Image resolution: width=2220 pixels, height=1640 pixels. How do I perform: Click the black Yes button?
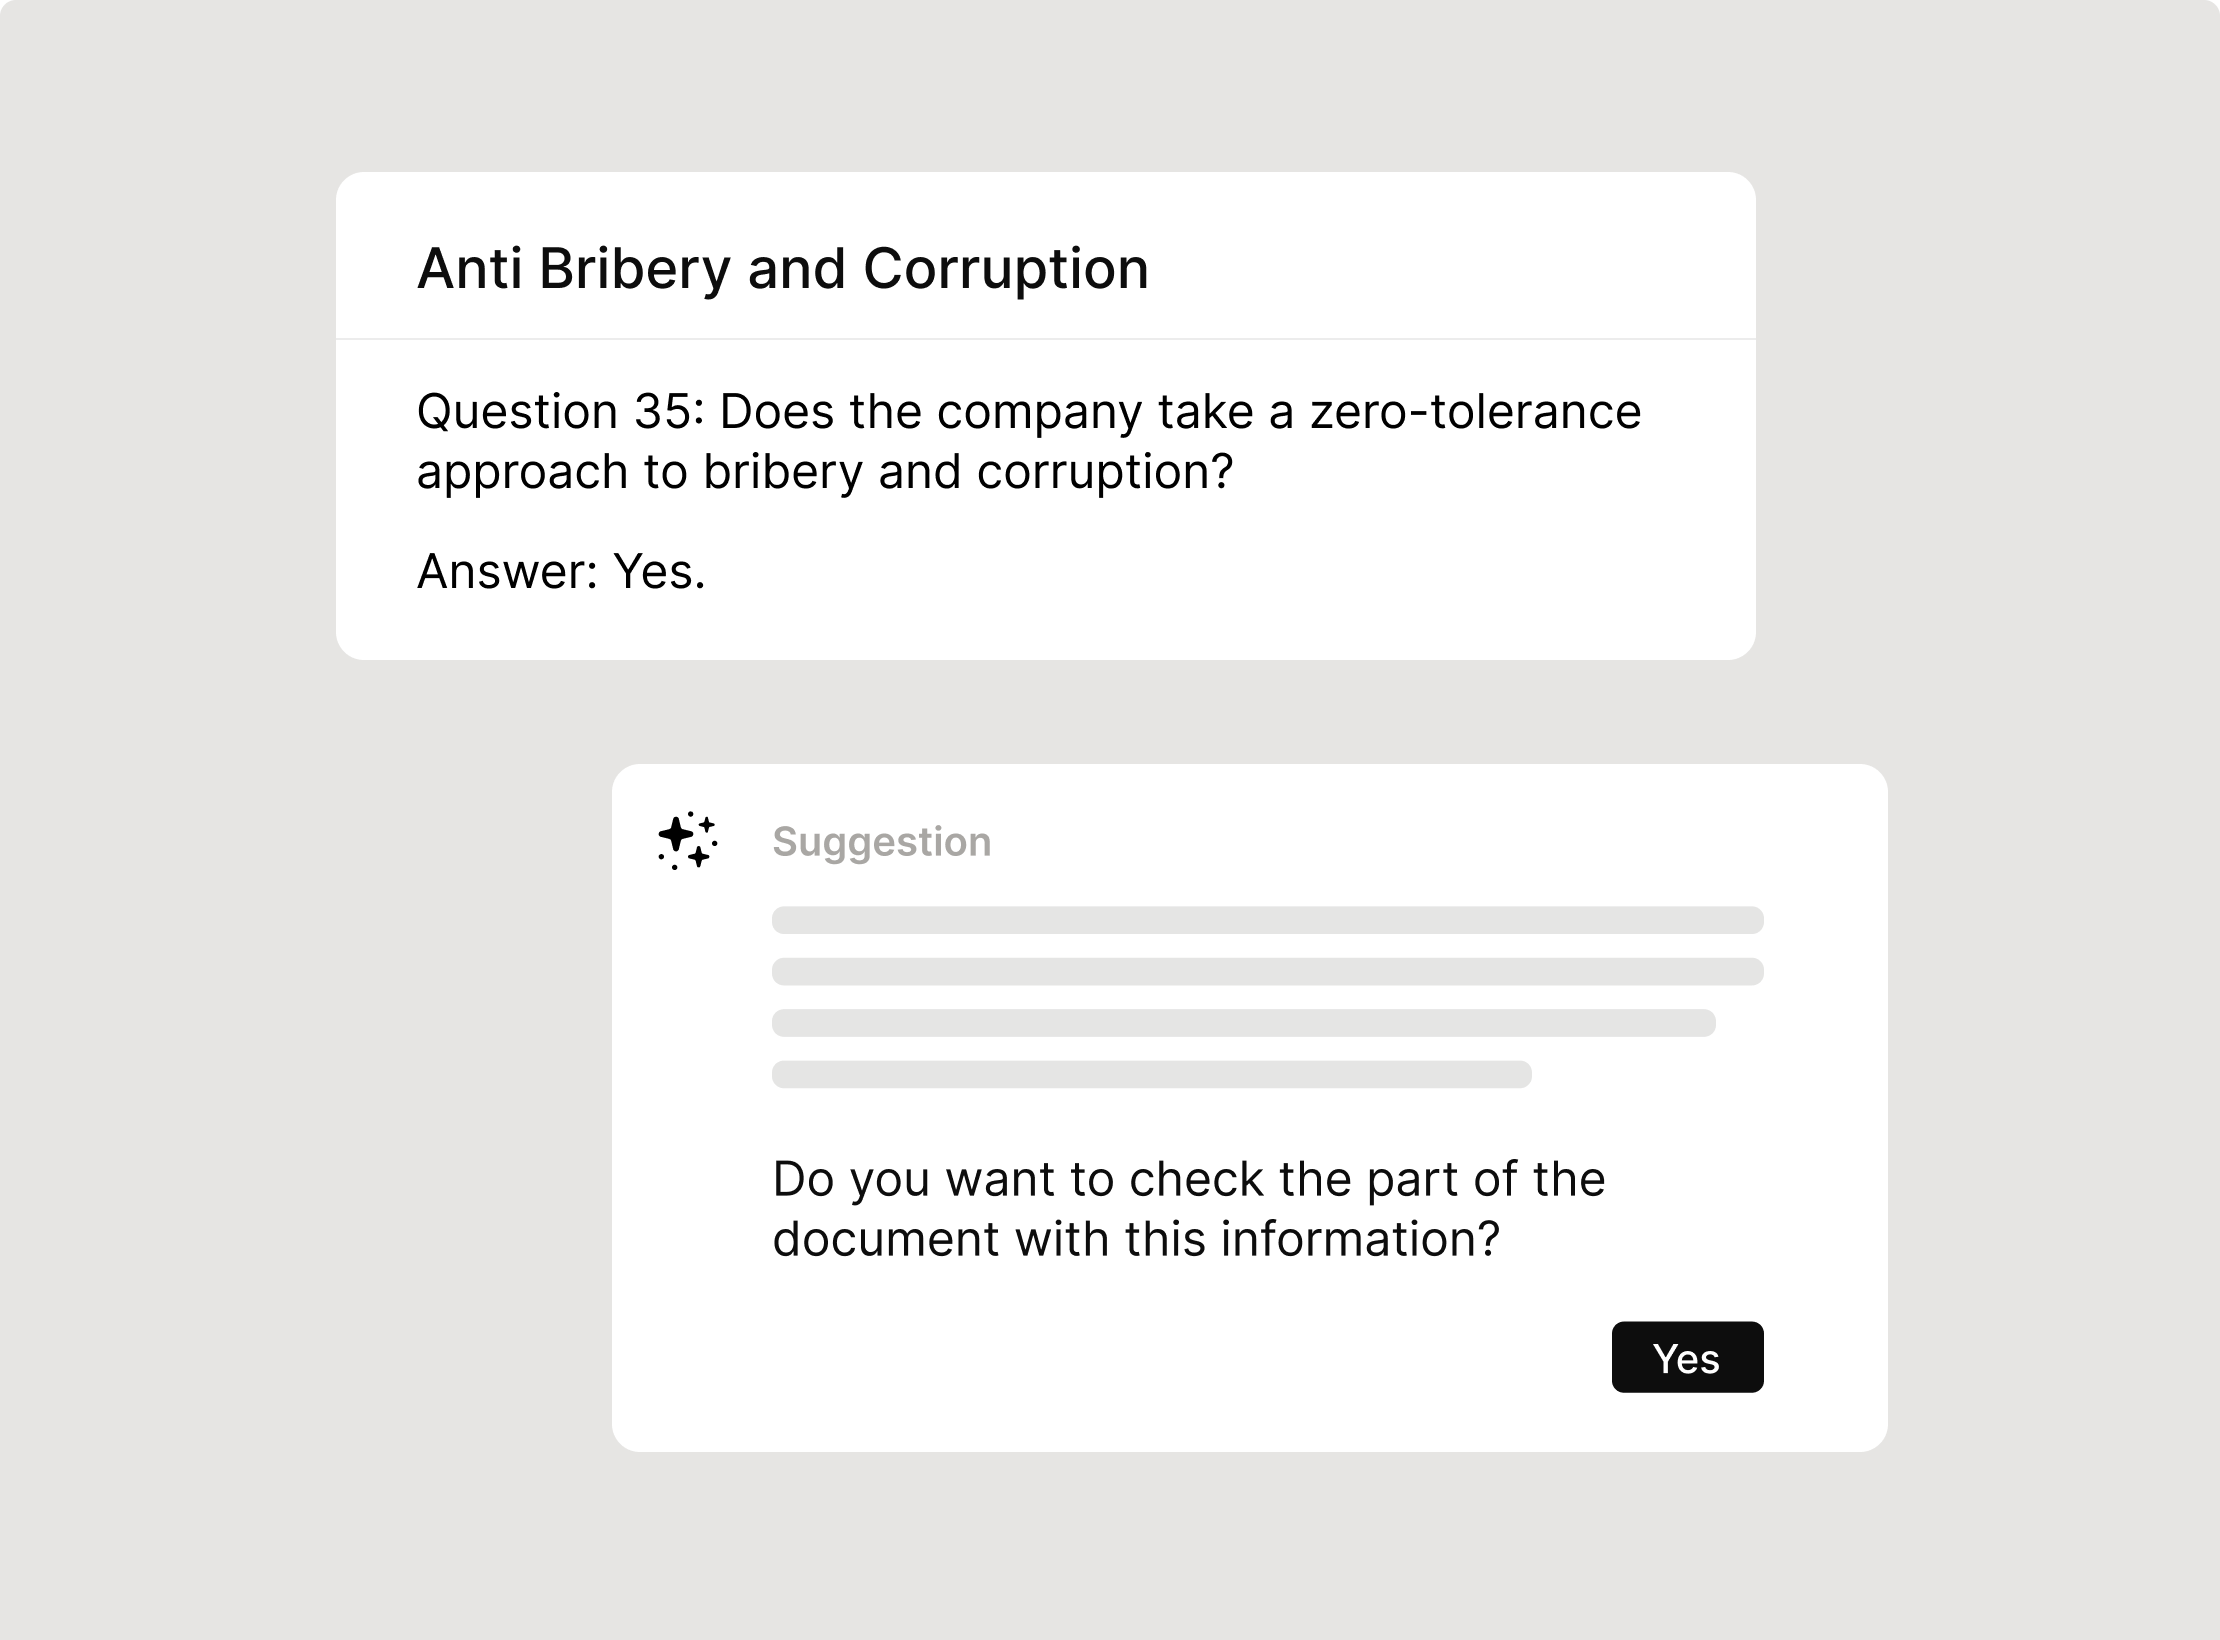[x=1687, y=1357]
